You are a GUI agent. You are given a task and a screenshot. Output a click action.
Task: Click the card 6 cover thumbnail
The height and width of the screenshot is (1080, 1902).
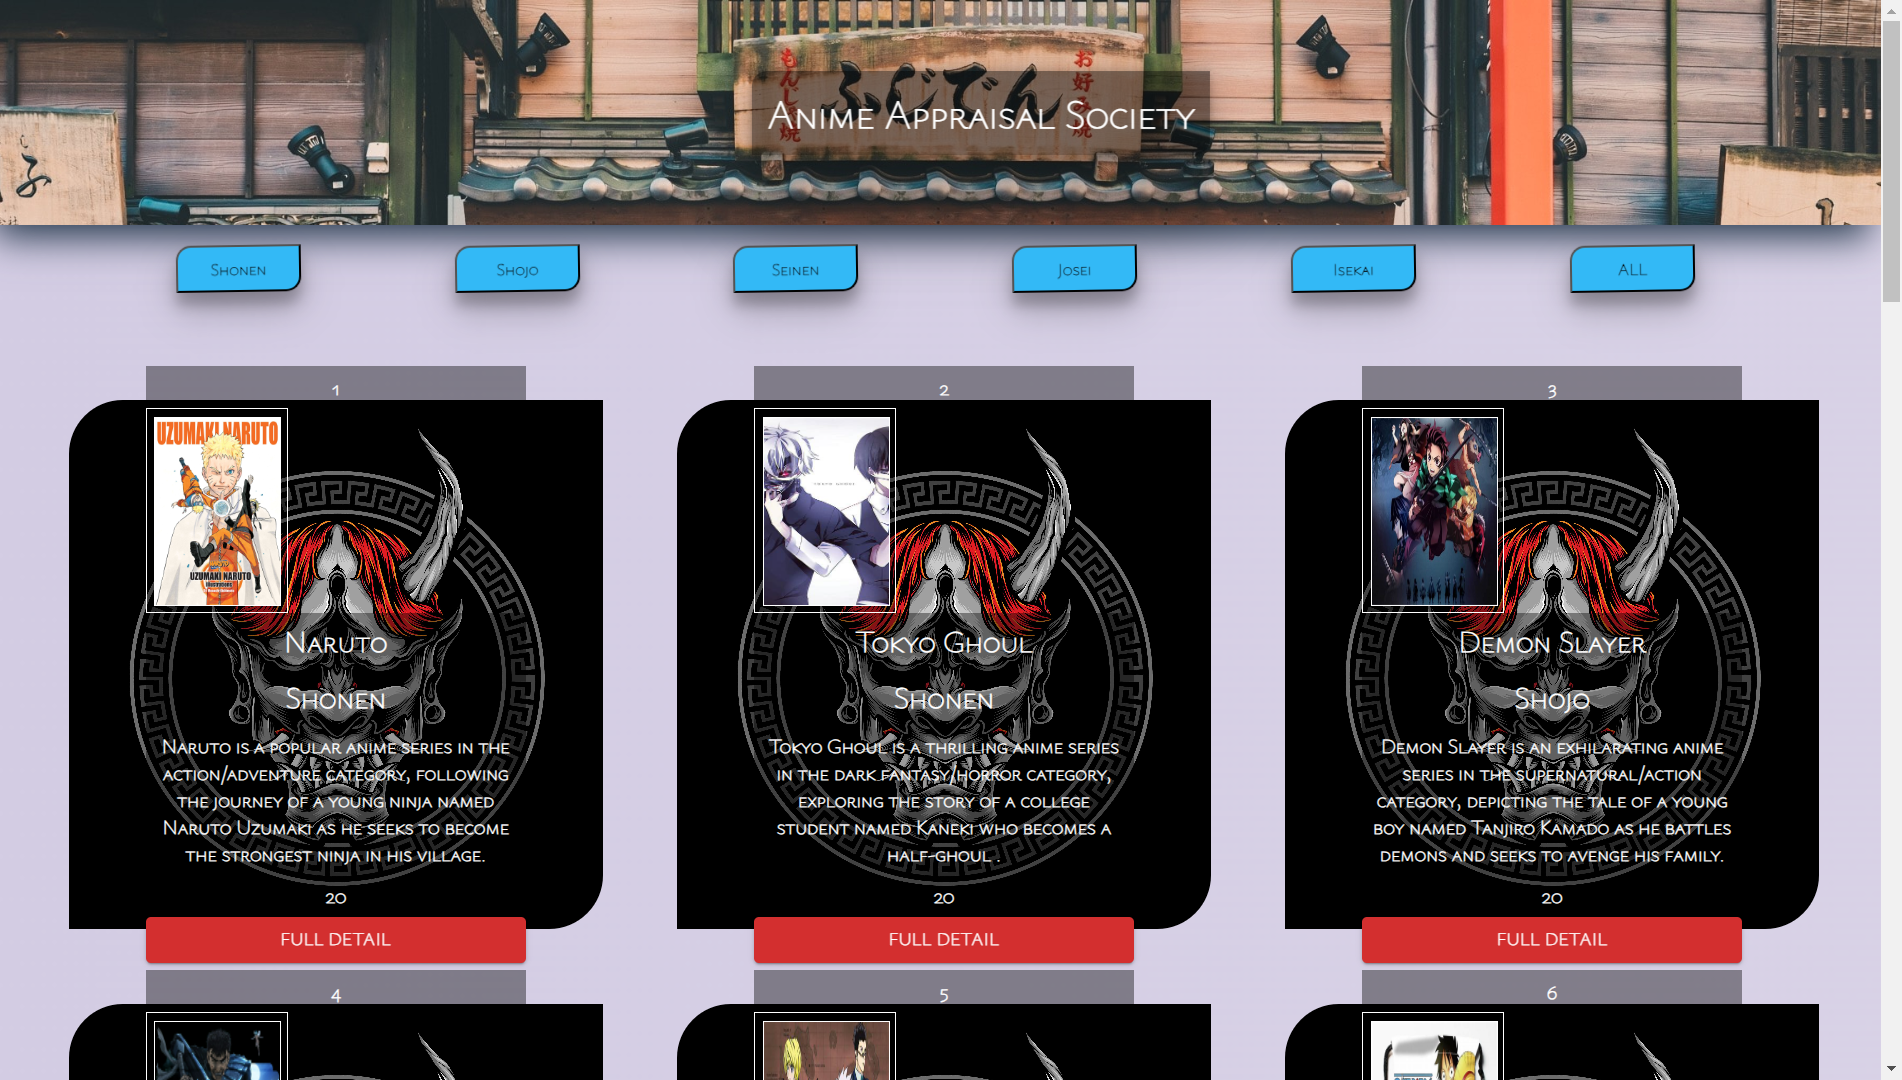click(1433, 1046)
